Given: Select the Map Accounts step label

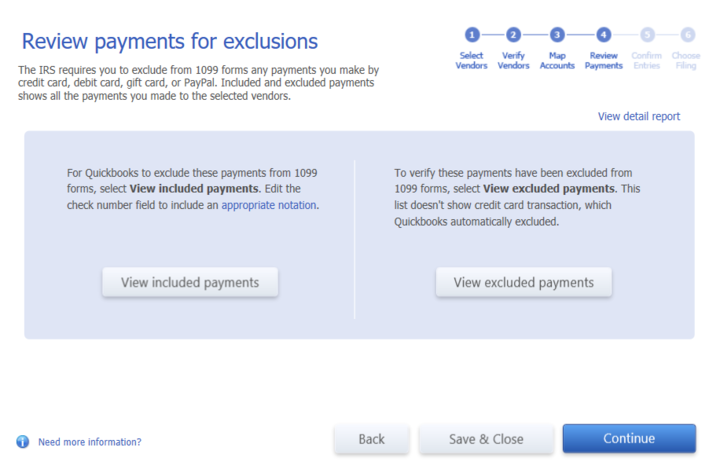Looking at the screenshot, I should (557, 60).
